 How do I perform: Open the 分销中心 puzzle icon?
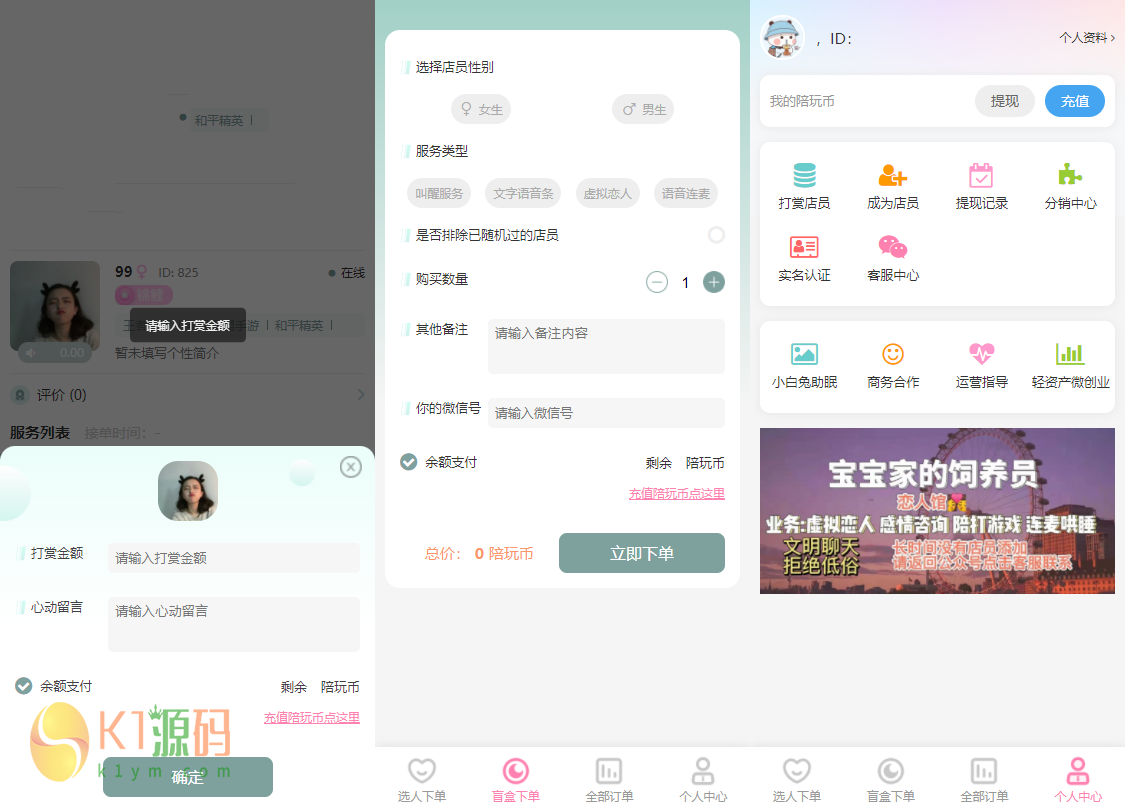click(x=1070, y=175)
